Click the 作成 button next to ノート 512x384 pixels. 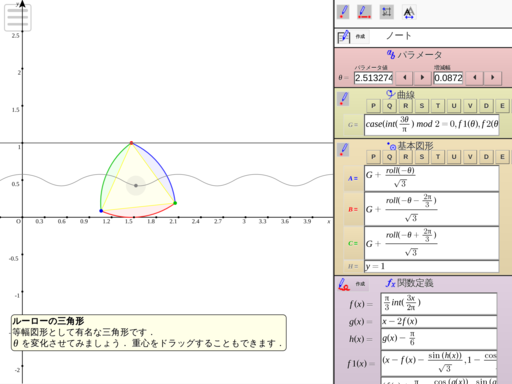pos(360,36)
